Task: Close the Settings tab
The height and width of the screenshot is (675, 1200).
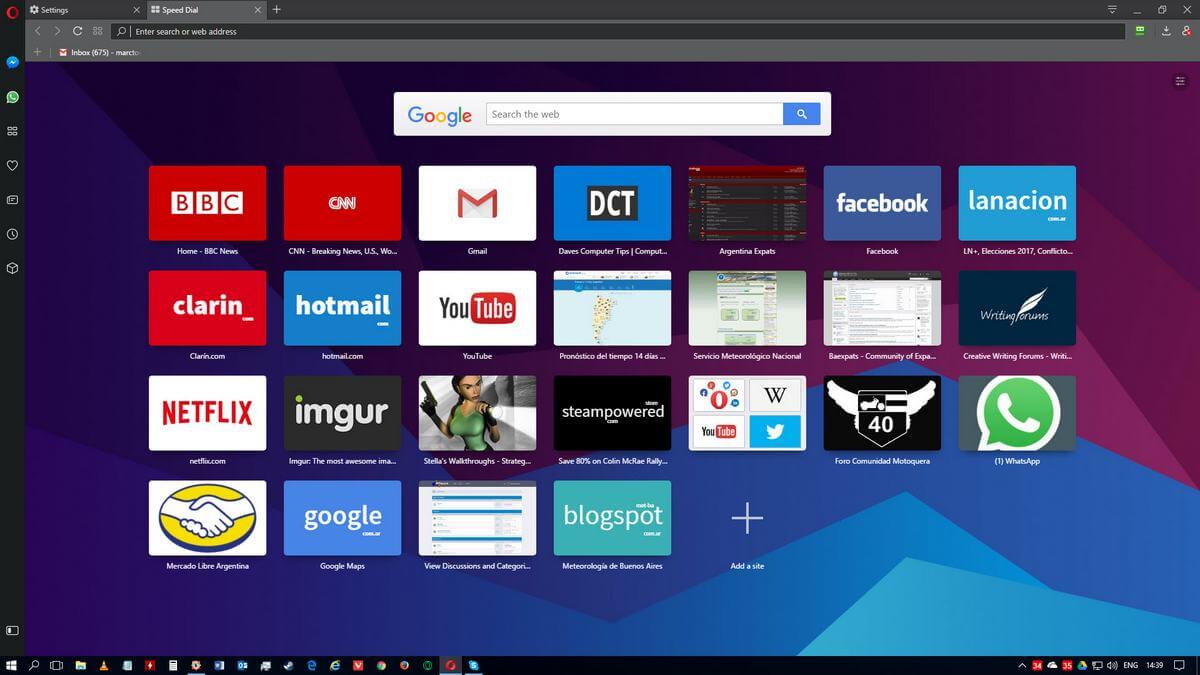Action: click(x=136, y=10)
